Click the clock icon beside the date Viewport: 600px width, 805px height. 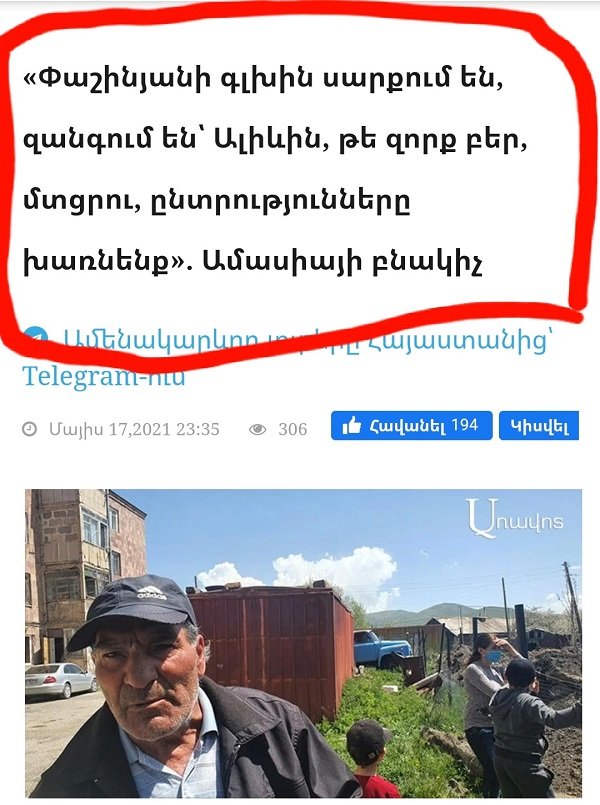pos(30,429)
